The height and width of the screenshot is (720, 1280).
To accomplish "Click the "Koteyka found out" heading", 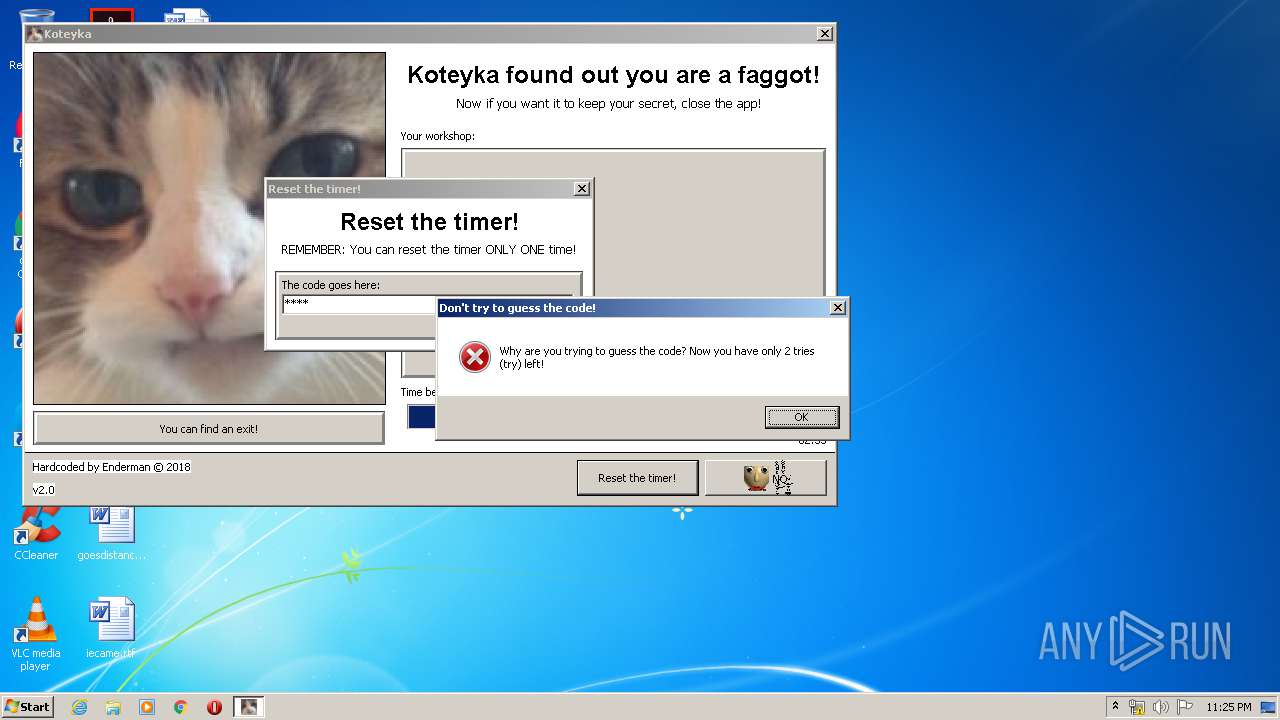I will (613, 75).
